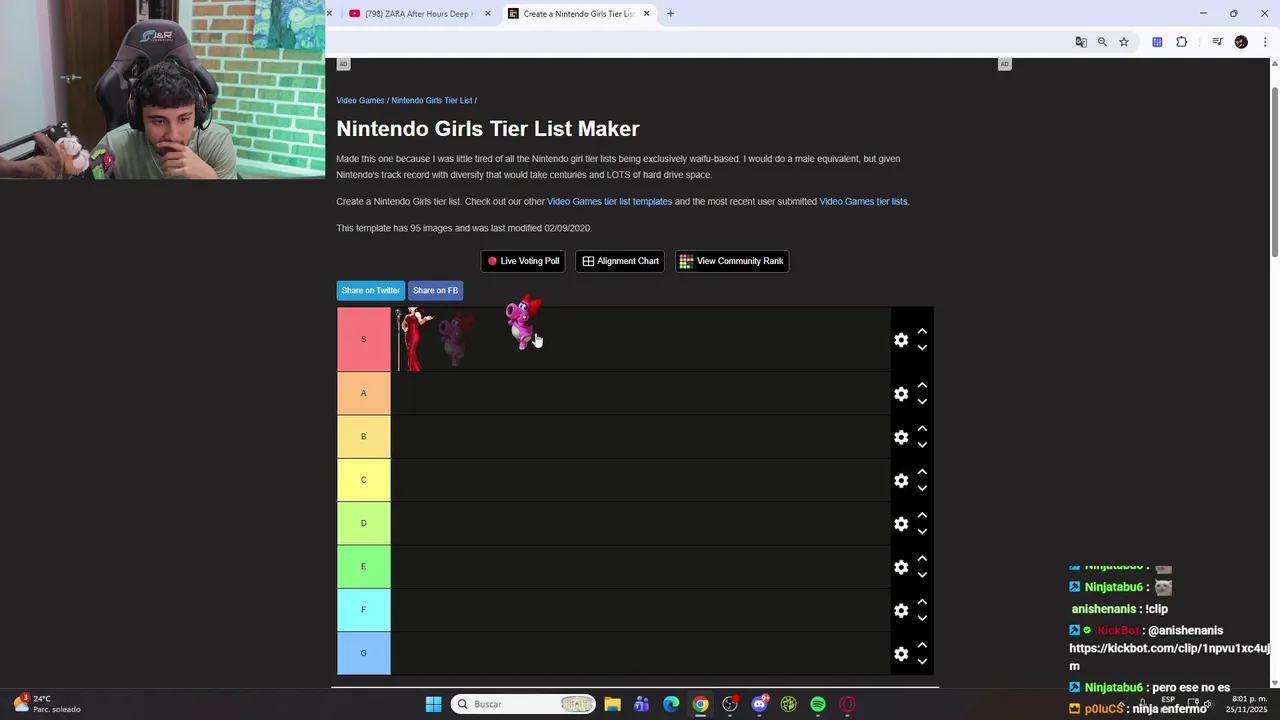Move the A tier row down

pos(922,402)
